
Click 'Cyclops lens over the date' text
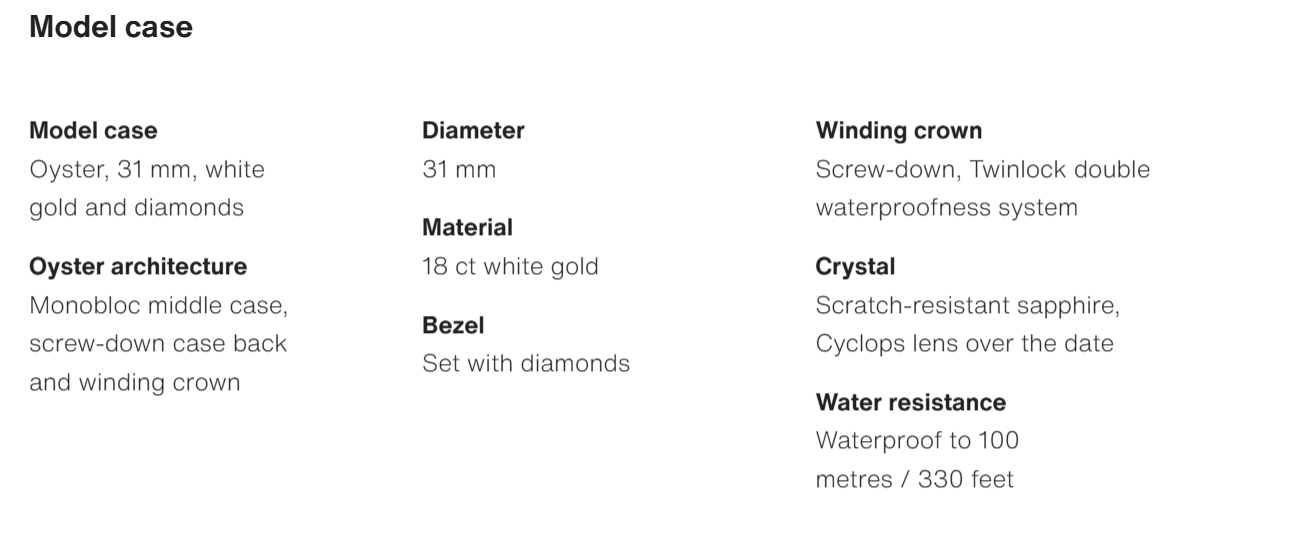point(964,343)
